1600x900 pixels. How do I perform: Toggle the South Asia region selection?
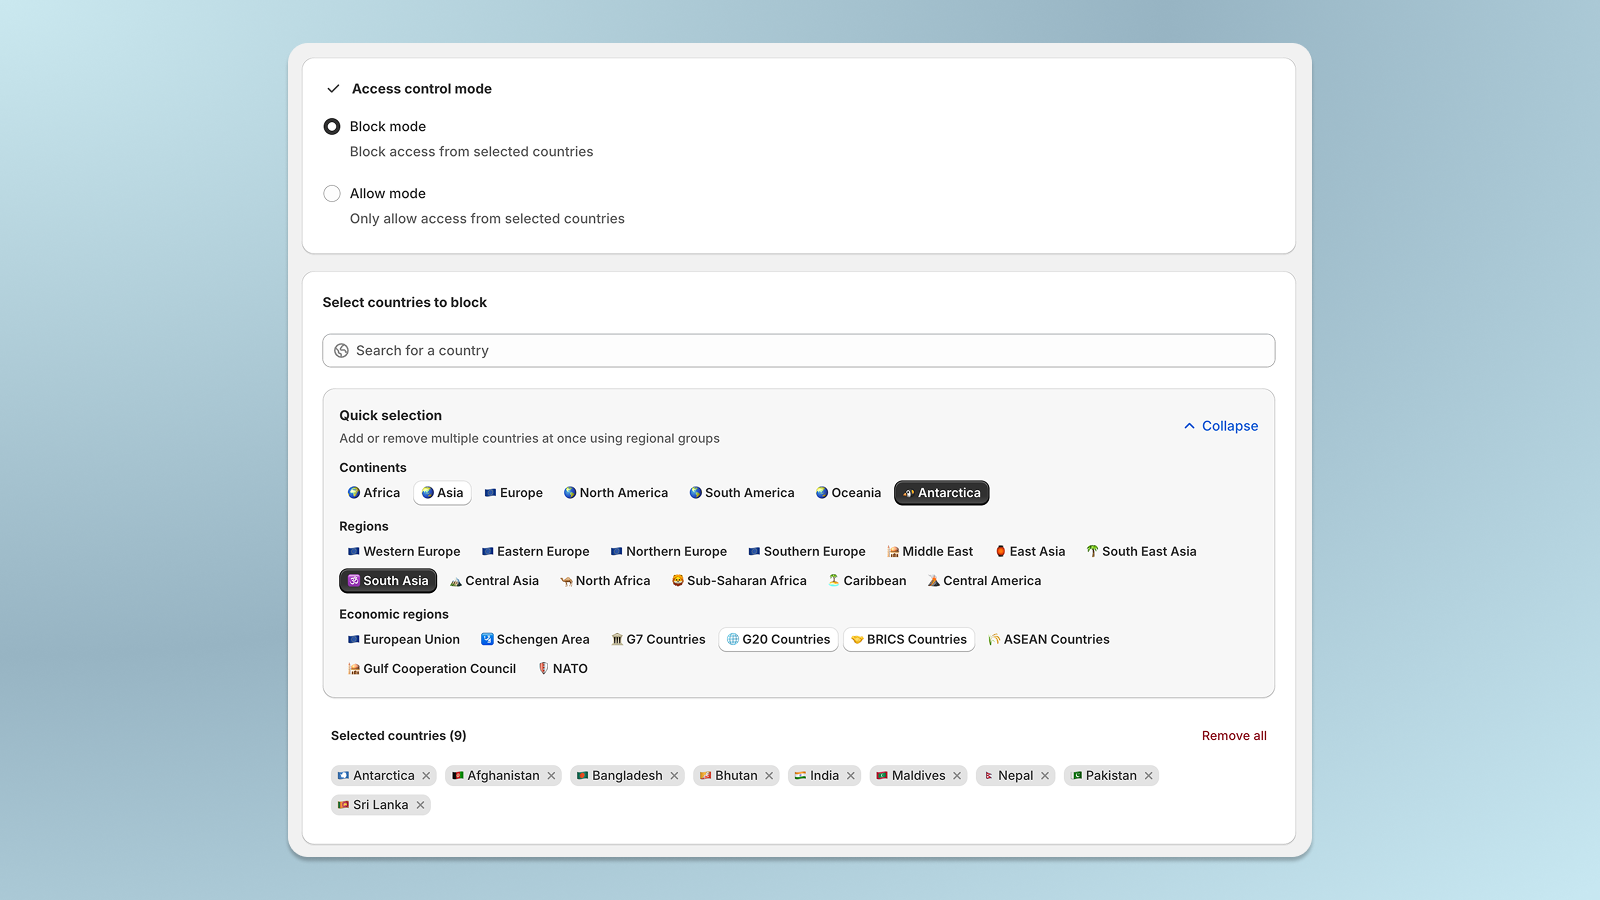[x=387, y=580]
